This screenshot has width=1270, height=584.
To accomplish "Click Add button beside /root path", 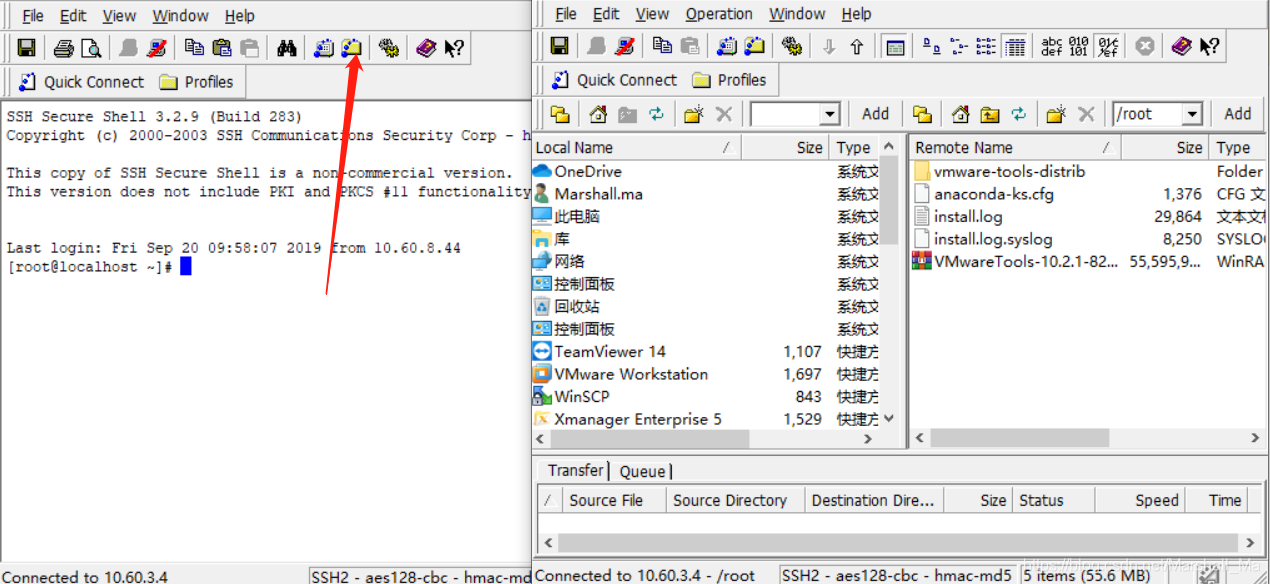I will 1238,114.
